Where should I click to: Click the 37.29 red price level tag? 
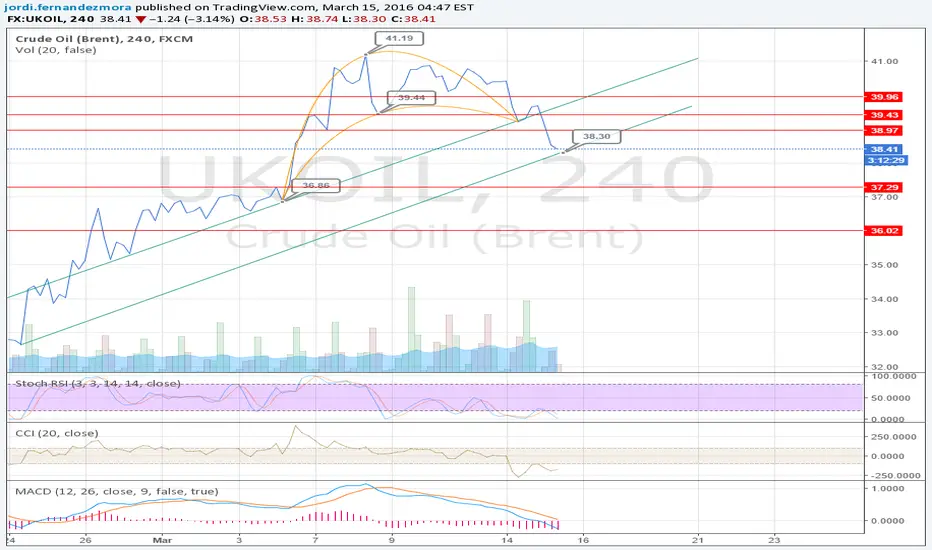(884, 187)
